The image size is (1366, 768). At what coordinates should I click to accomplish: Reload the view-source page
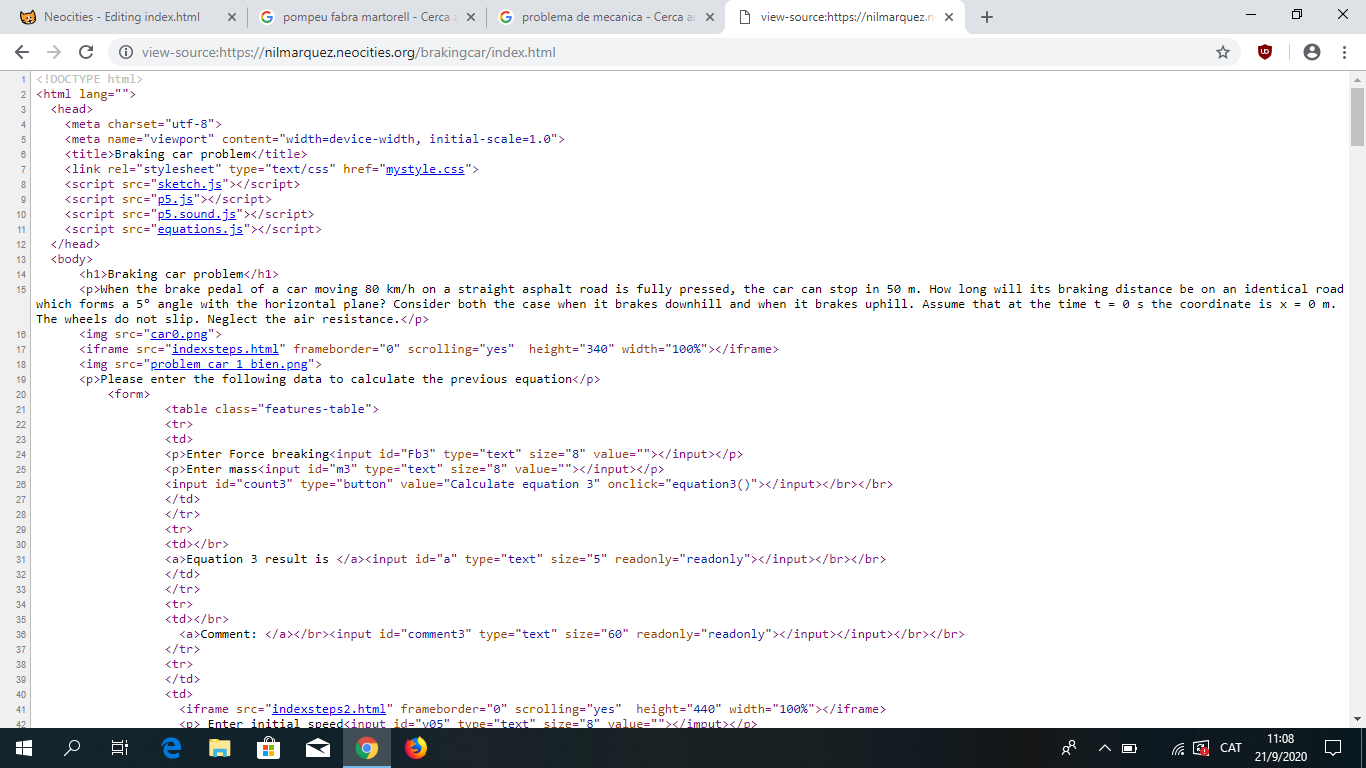click(86, 52)
